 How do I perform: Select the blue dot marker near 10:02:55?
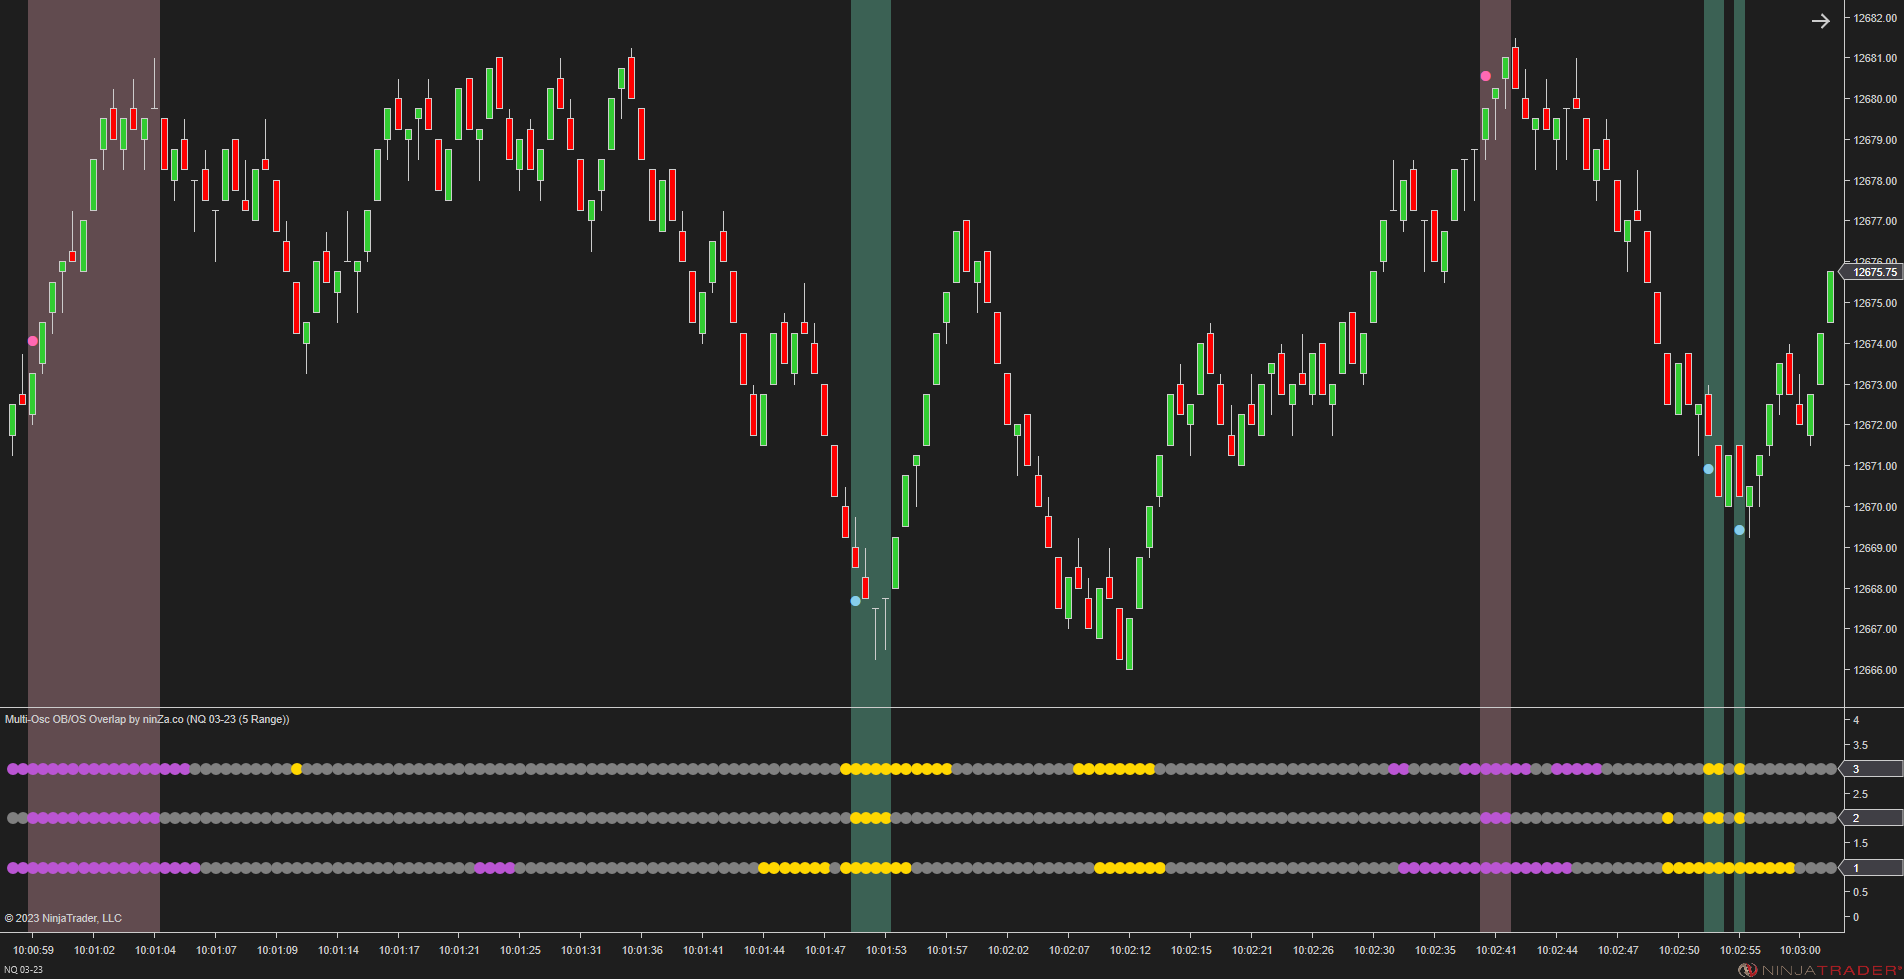click(1738, 531)
